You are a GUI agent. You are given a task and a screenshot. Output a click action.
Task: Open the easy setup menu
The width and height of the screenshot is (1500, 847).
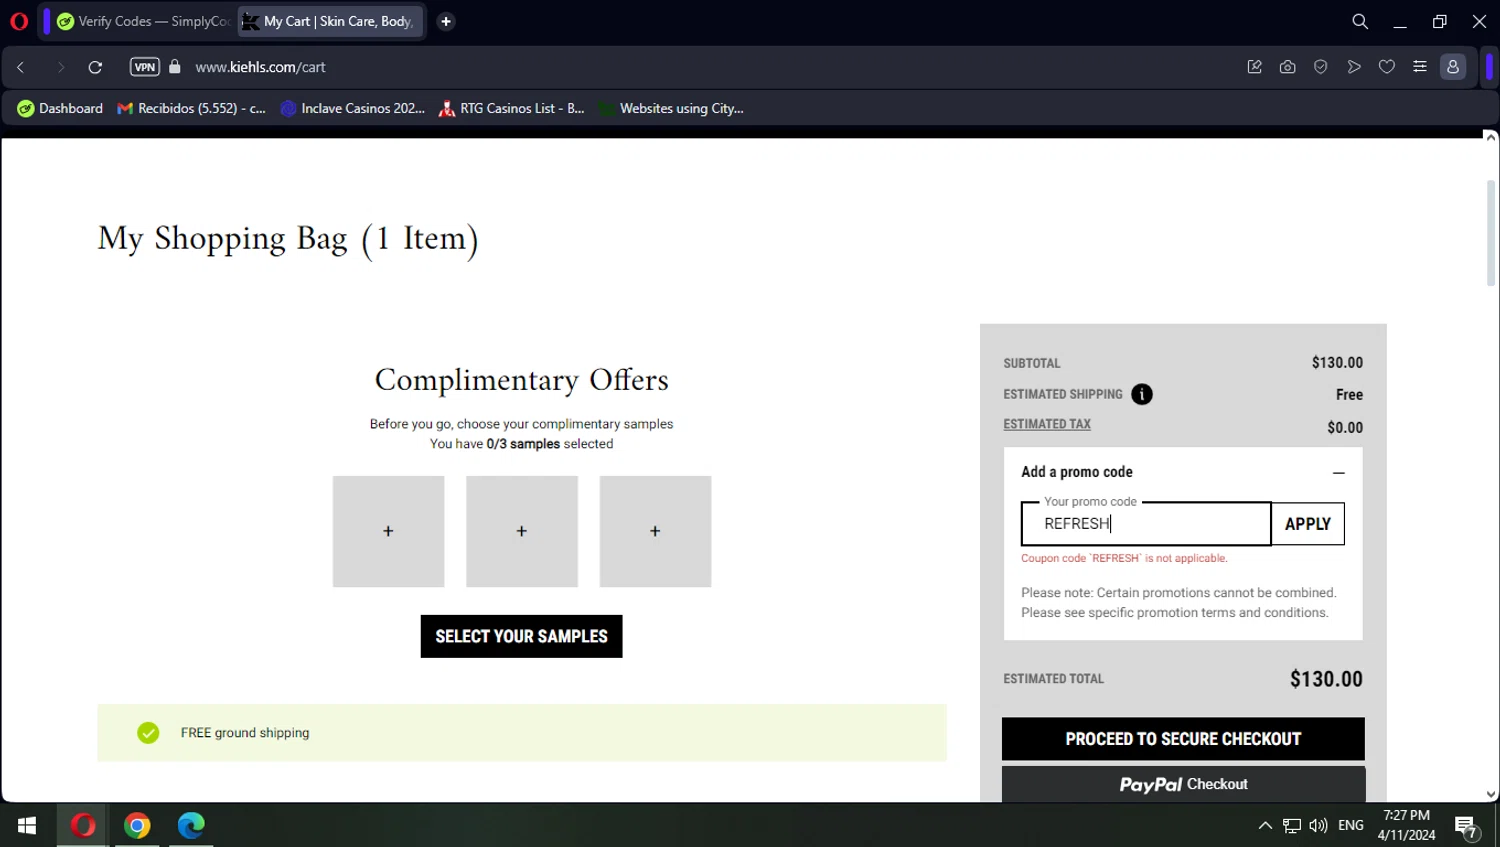click(x=1419, y=67)
